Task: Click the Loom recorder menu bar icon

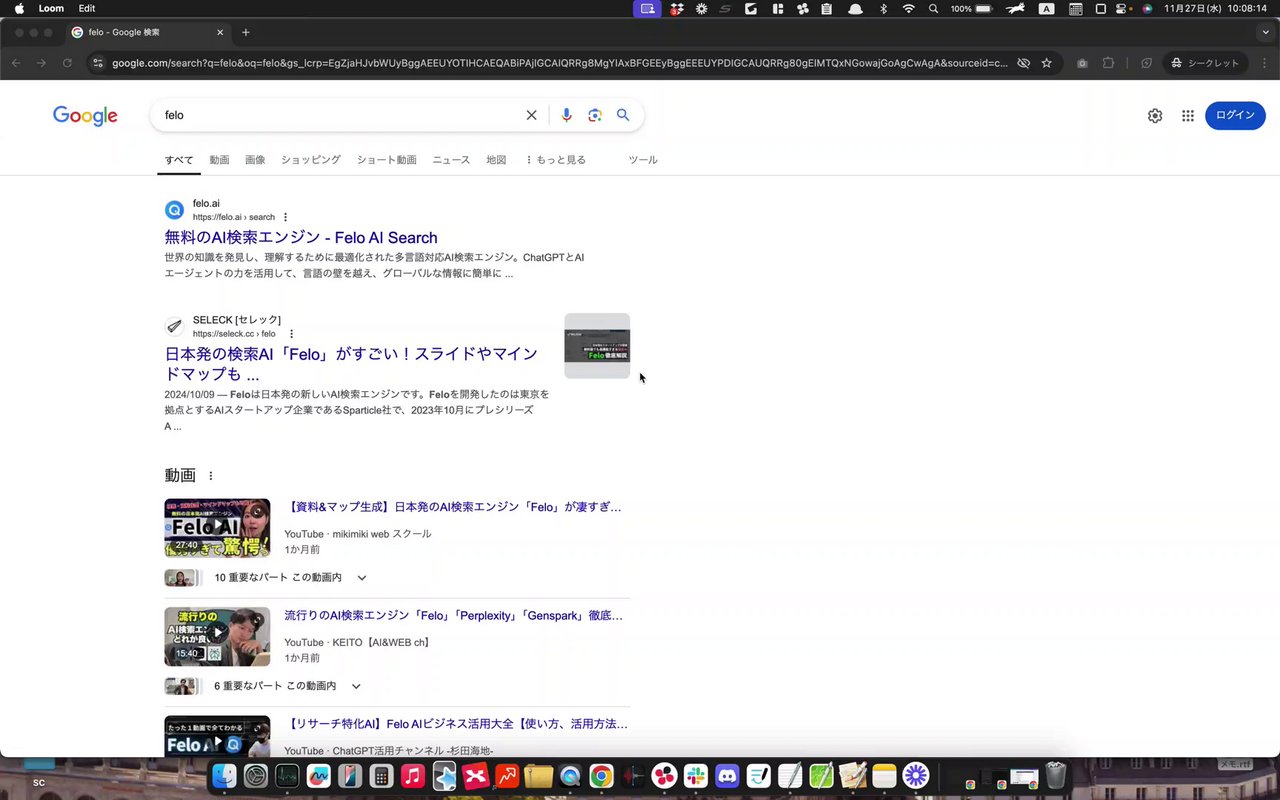Action: coord(647,8)
